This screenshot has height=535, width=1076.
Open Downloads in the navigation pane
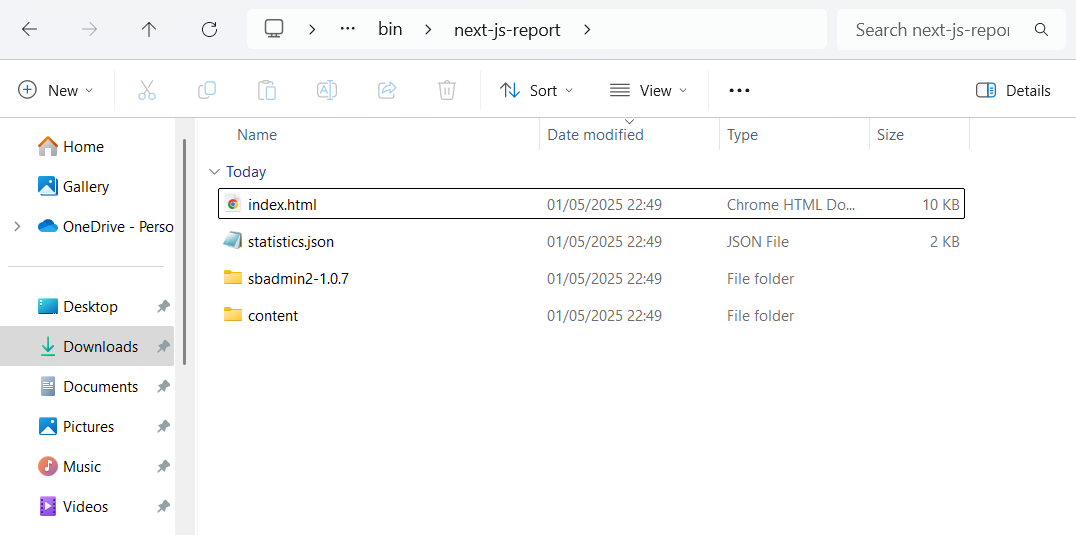point(86,346)
